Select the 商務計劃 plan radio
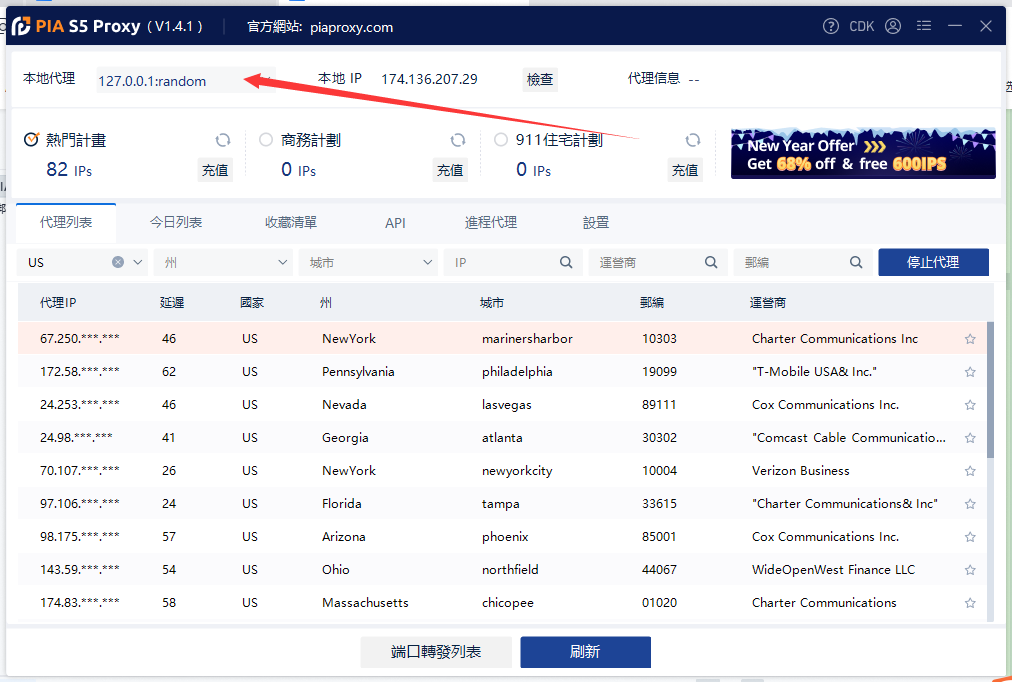Viewport: 1012px width, 682px height. point(265,139)
